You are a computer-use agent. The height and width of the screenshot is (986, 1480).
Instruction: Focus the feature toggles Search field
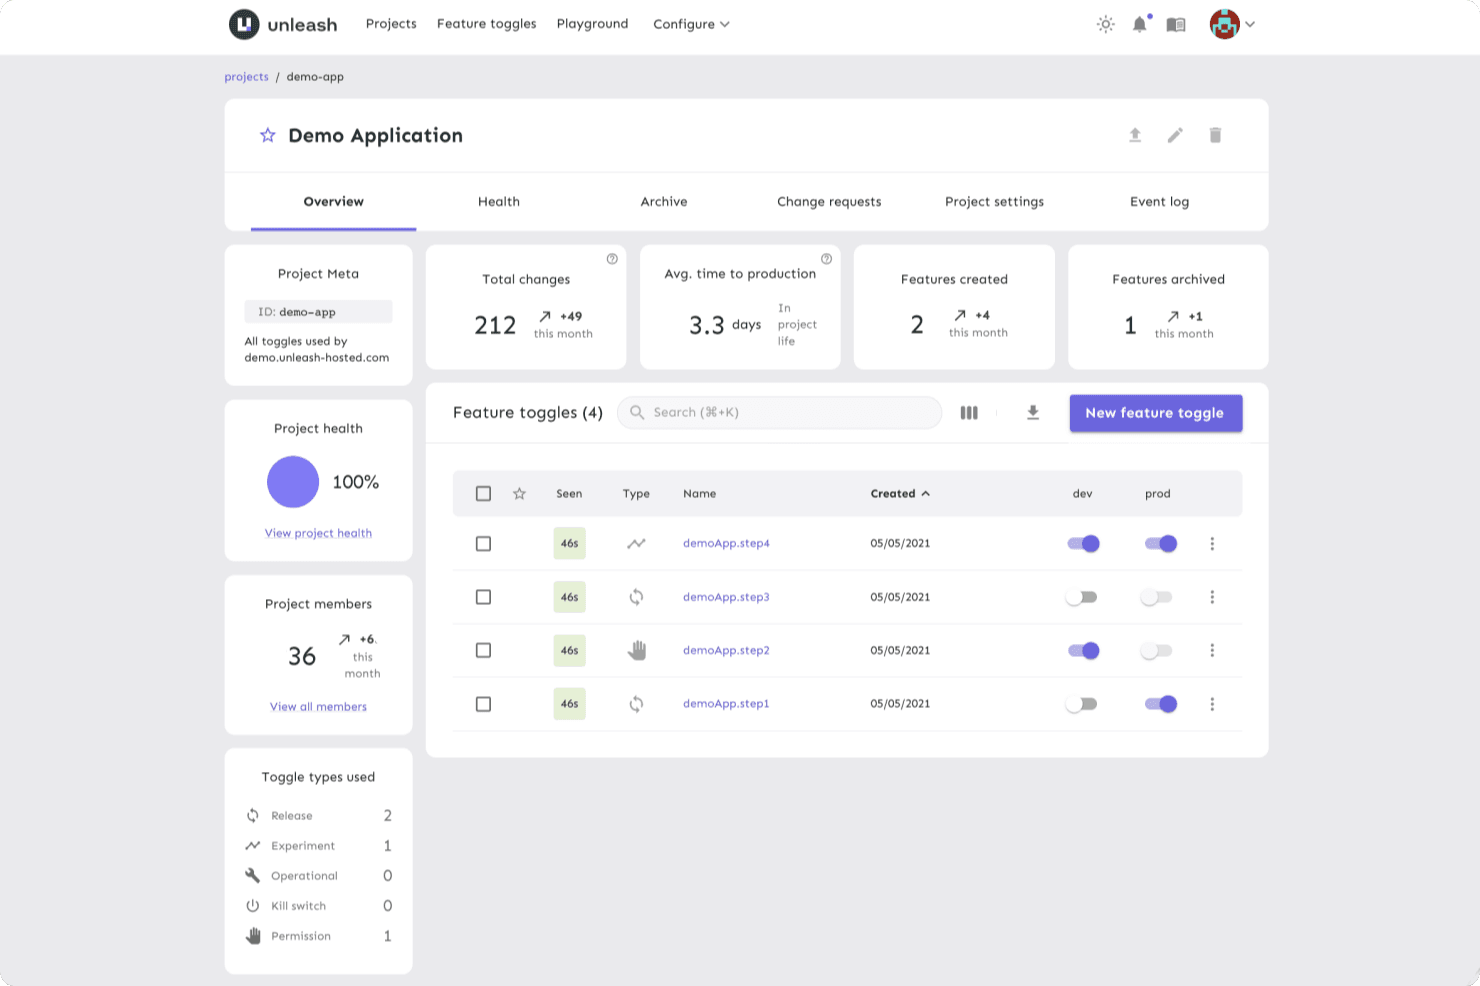[x=780, y=413]
